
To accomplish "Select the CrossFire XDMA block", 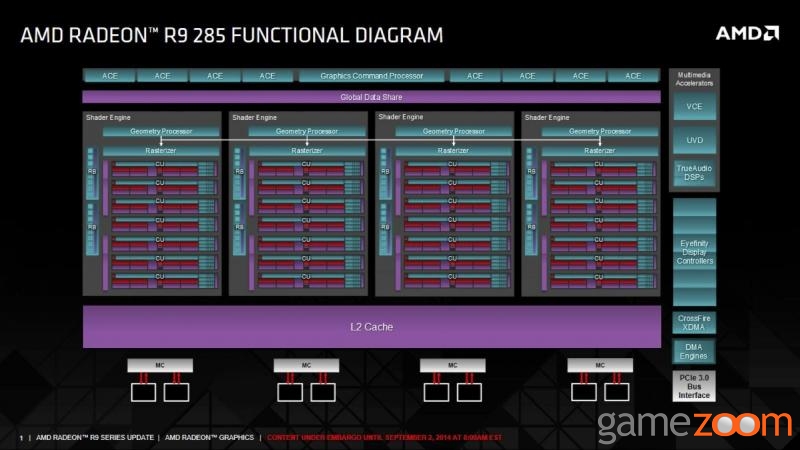I will click(x=694, y=322).
